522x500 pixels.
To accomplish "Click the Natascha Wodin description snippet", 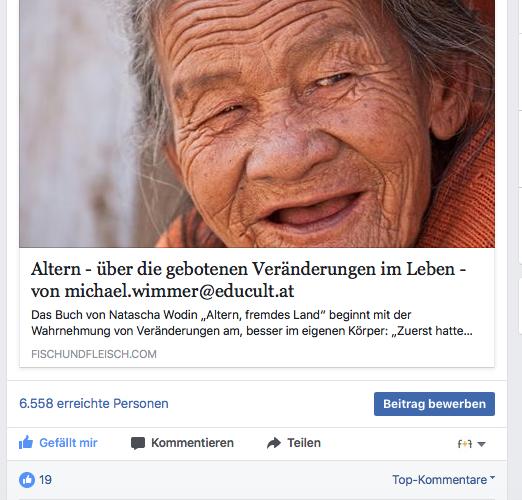I will [x=252, y=323].
